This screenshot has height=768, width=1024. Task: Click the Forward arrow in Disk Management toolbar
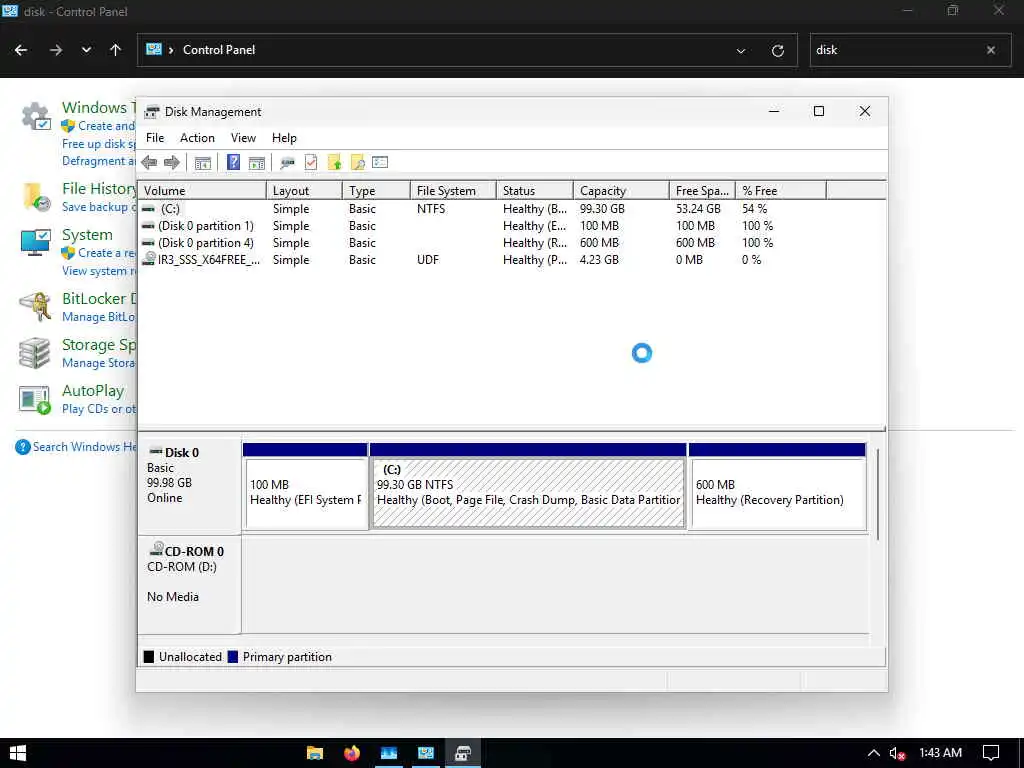pos(172,163)
